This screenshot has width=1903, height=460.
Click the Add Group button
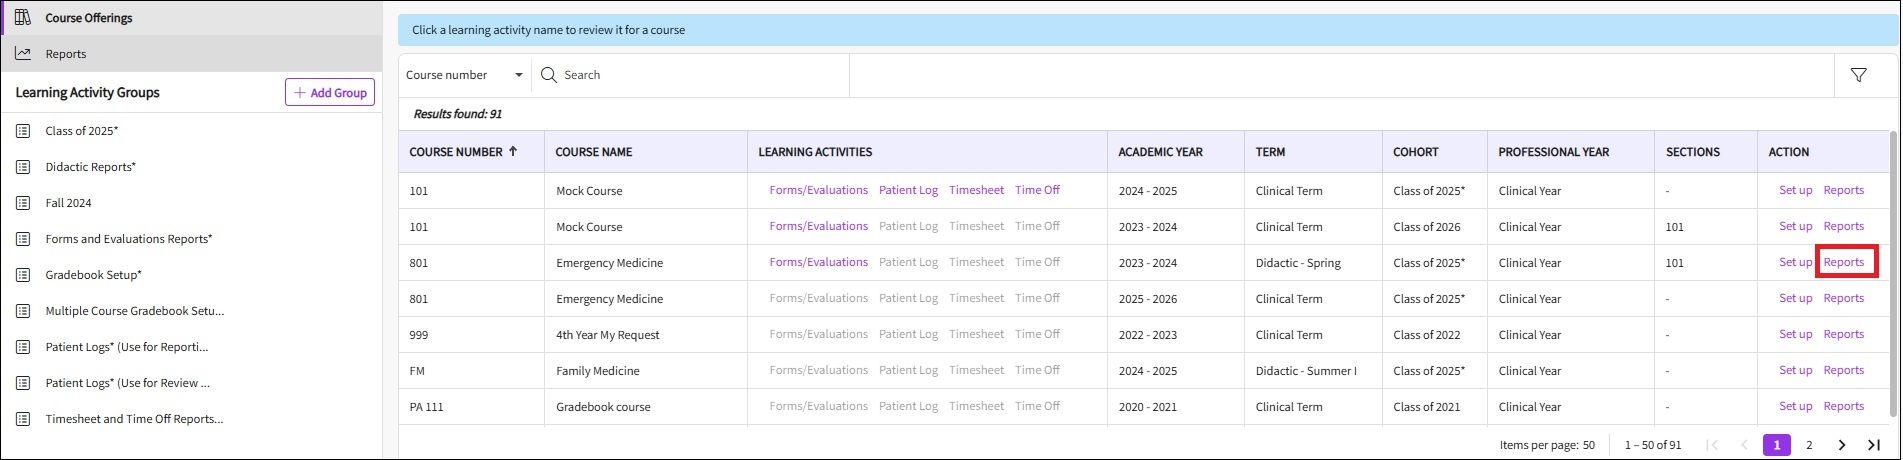click(x=330, y=92)
